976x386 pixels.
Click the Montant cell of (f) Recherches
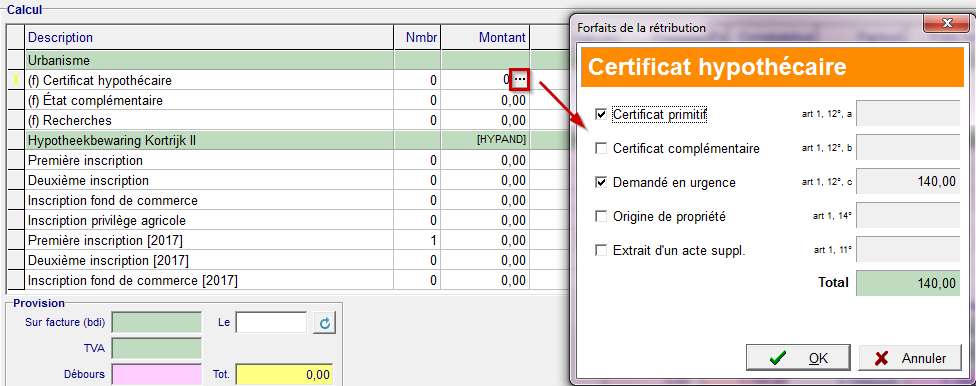(x=486, y=120)
